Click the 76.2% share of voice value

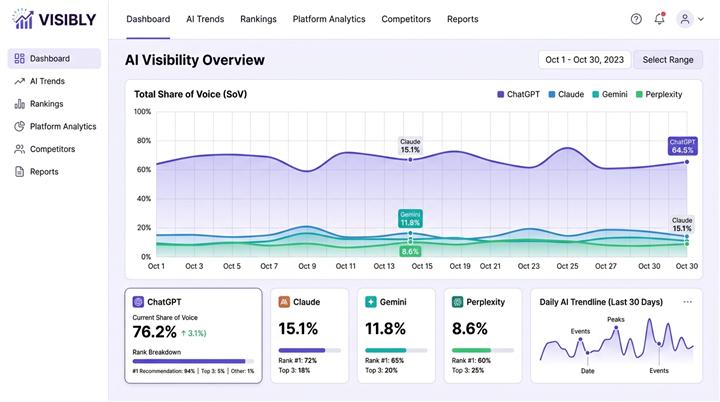tap(155, 332)
